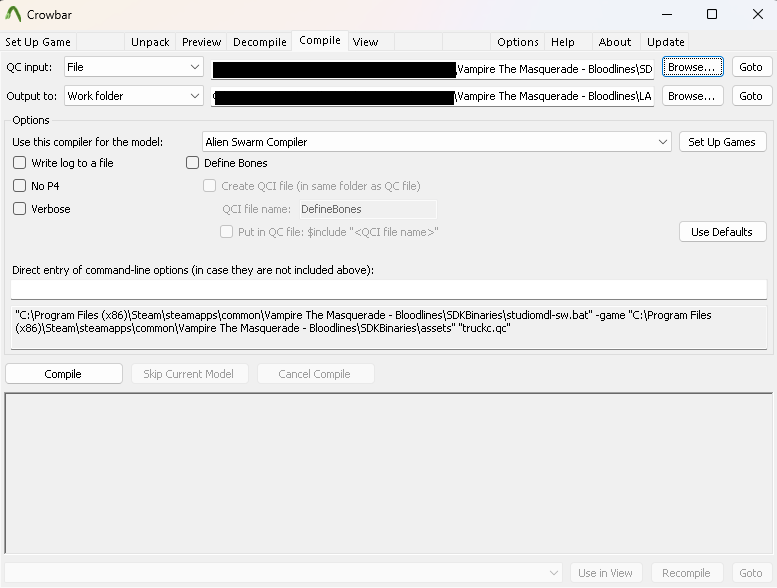Reset options with Use Defaults
Screen dimensions: 777x588
click(x=722, y=232)
